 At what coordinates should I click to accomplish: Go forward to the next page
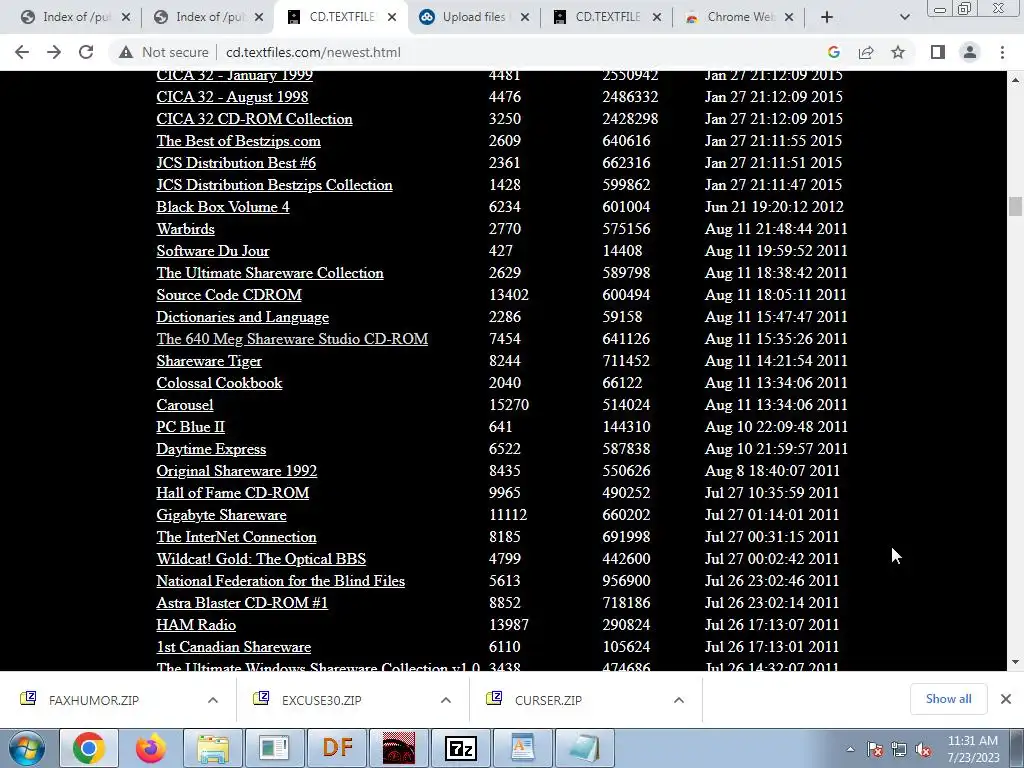(54, 52)
